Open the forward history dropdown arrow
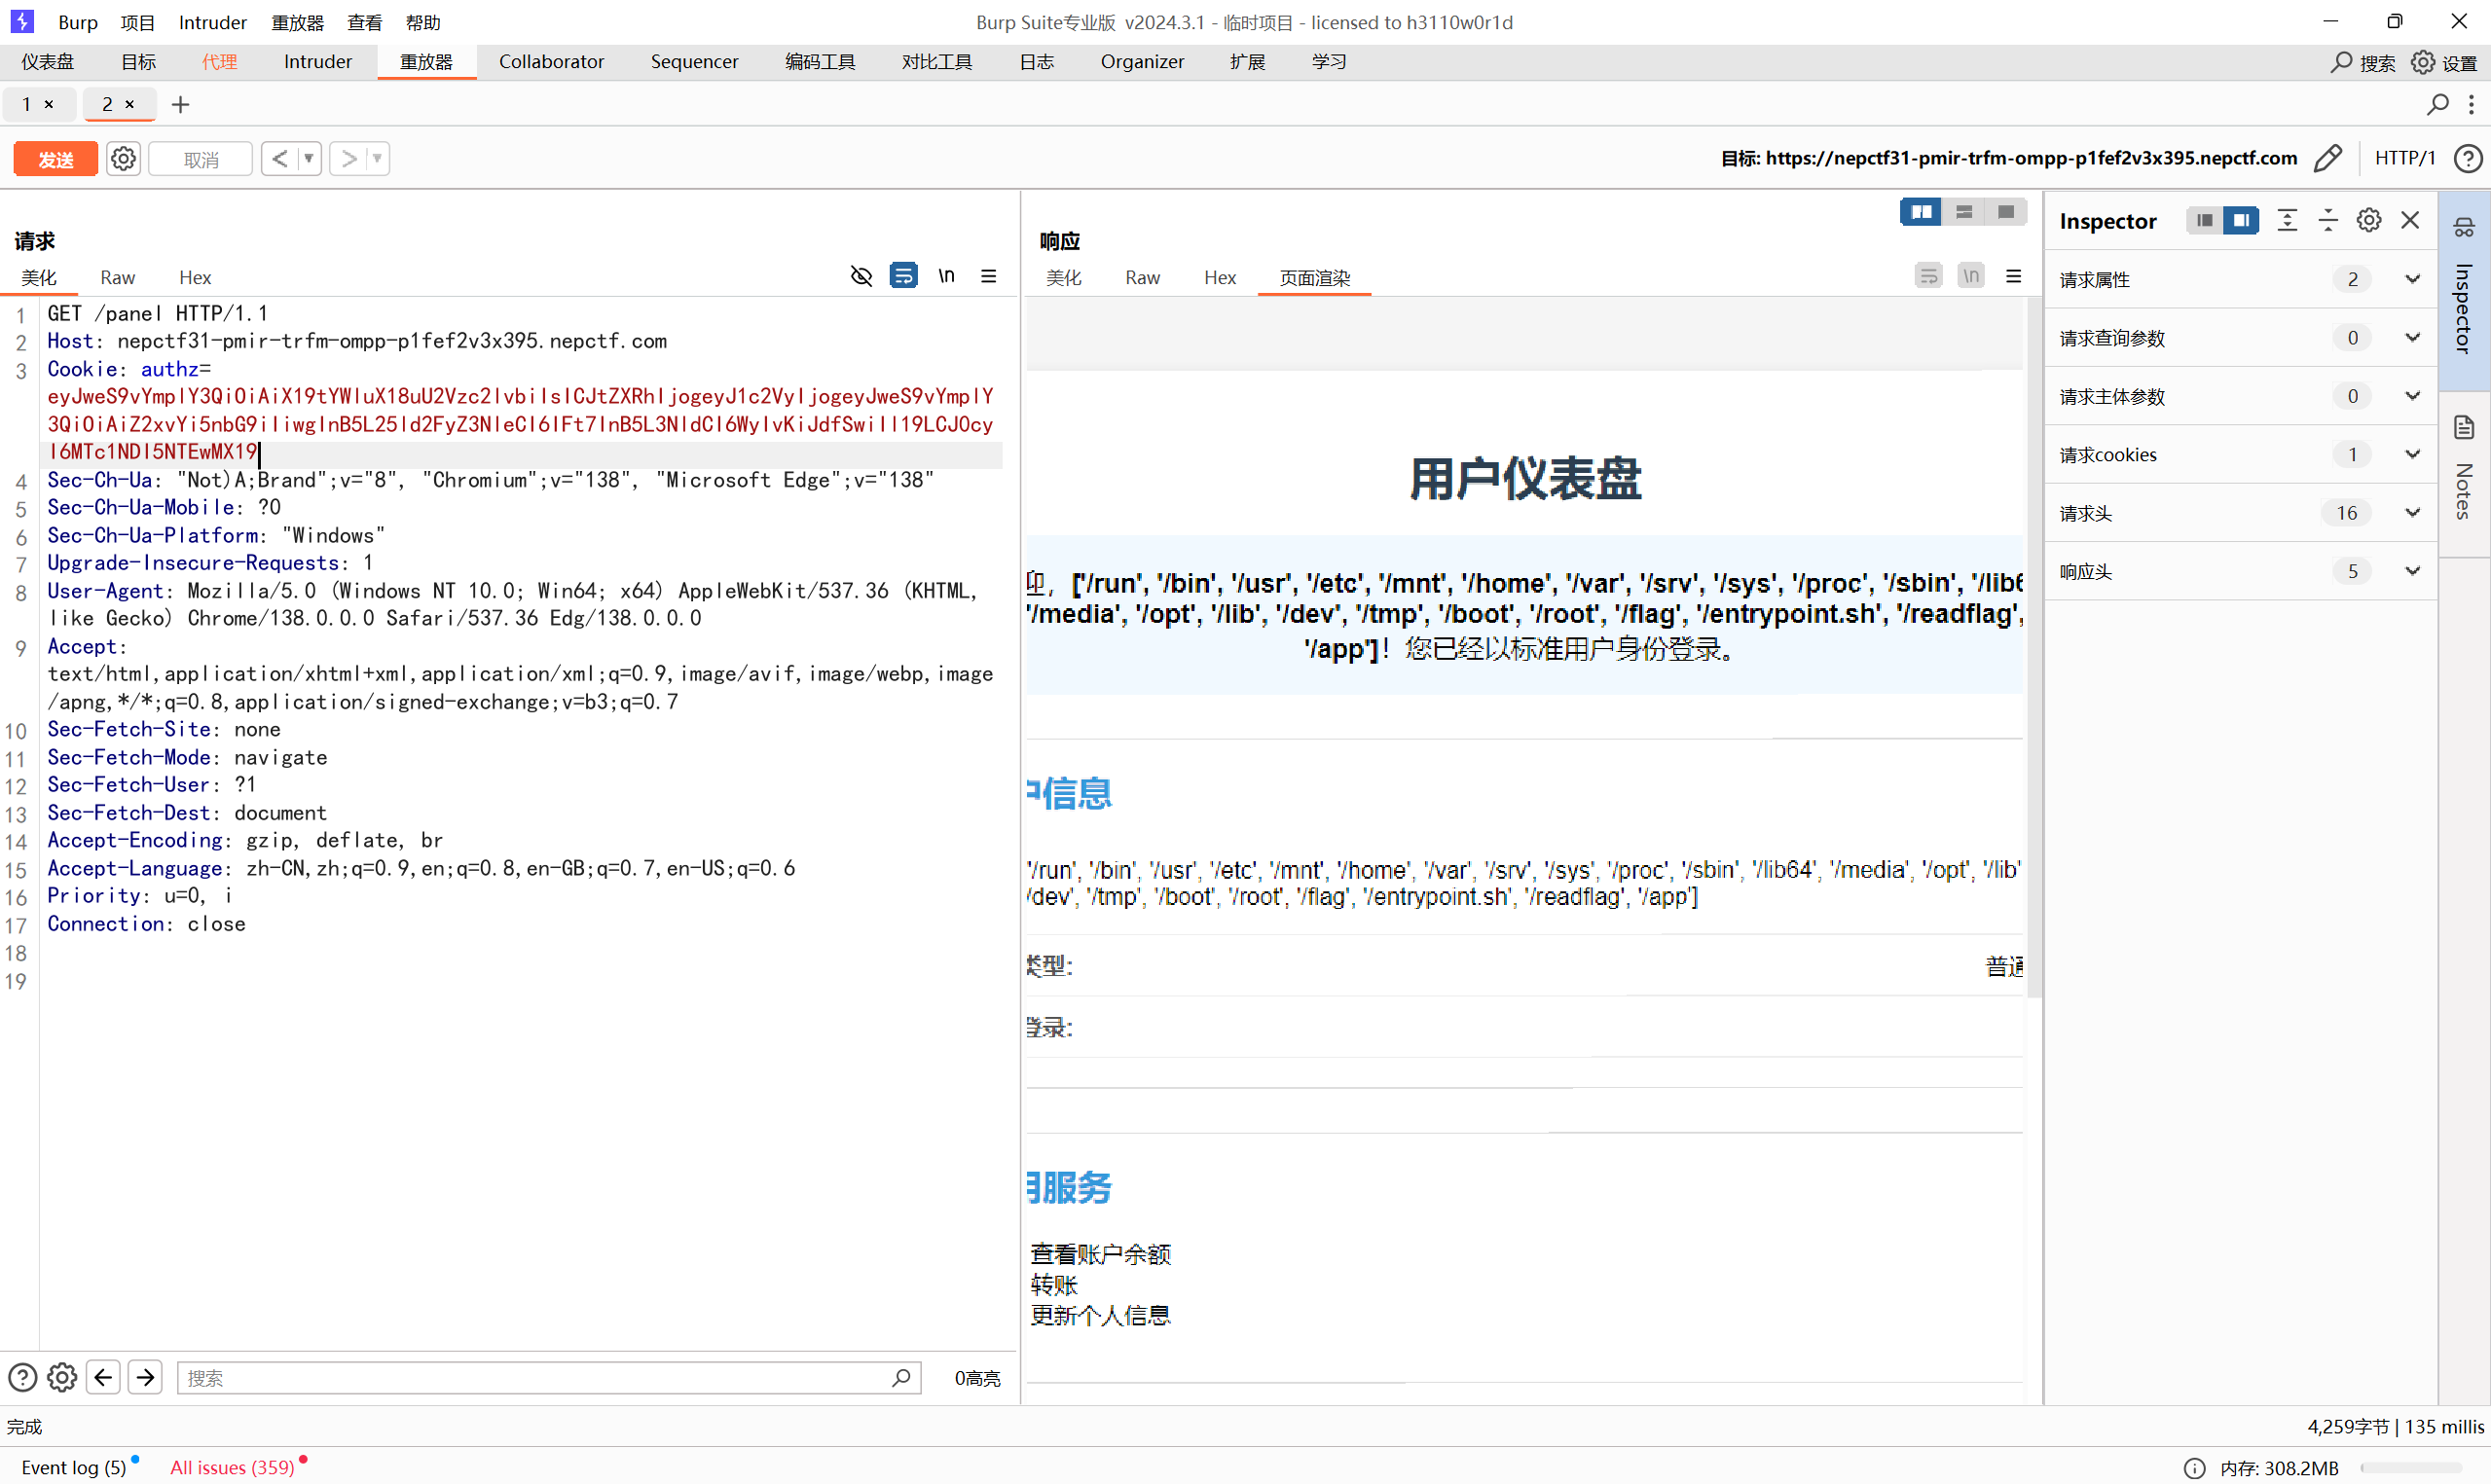 377,159
